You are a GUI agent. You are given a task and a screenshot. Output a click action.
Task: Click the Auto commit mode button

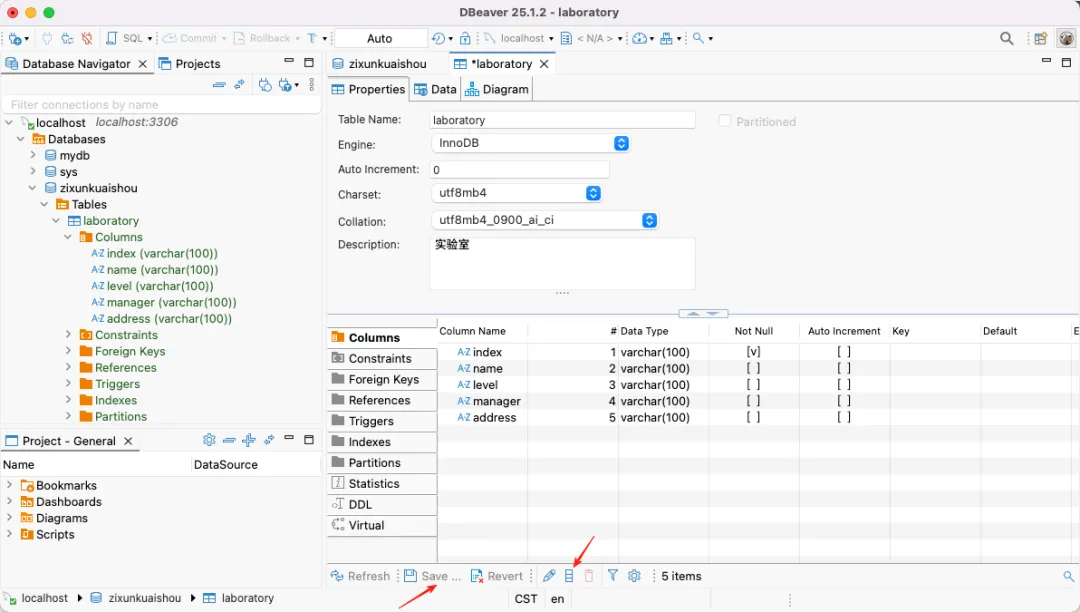(x=380, y=39)
